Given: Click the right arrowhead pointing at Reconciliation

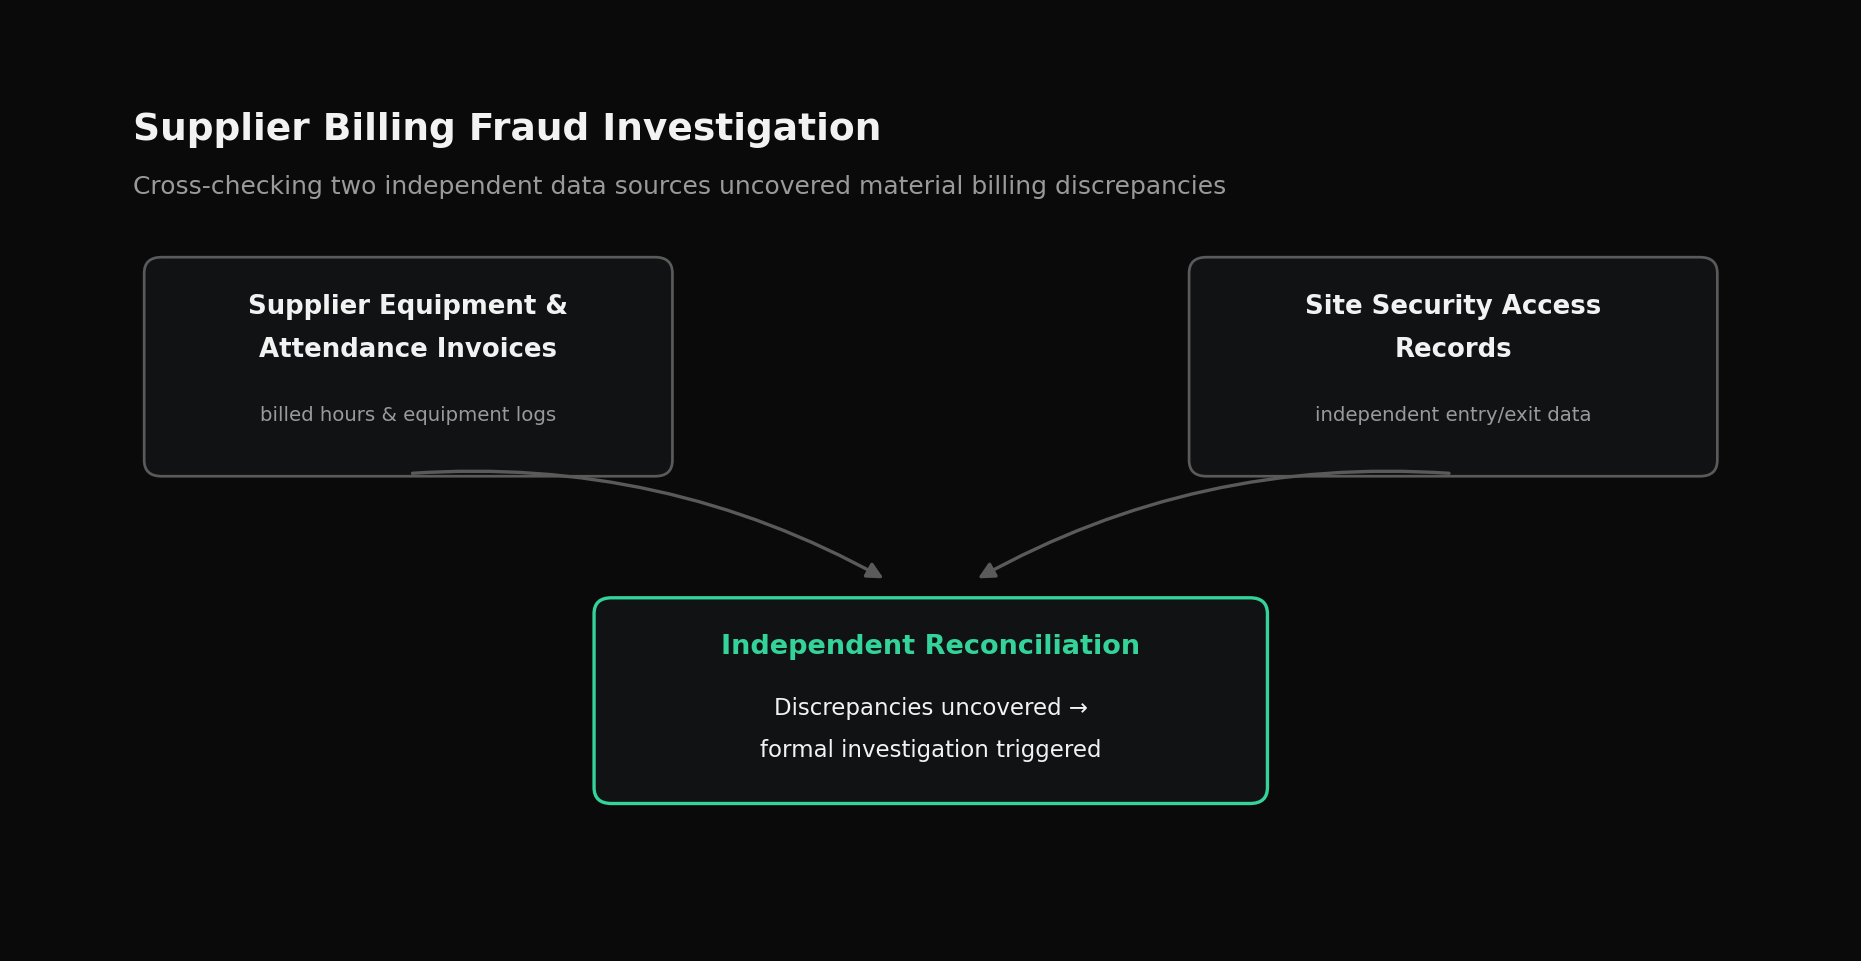Looking at the screenshot, I should pos(989,570).
